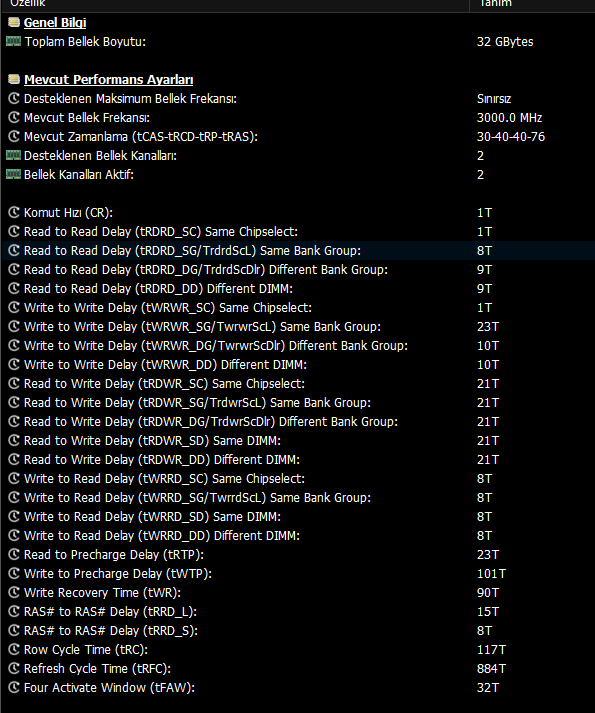Image resolution: width=595 pixels, height=713 pixels.
Task: Select the 3000.0 MHz frequency value
Action: [509, 118]
